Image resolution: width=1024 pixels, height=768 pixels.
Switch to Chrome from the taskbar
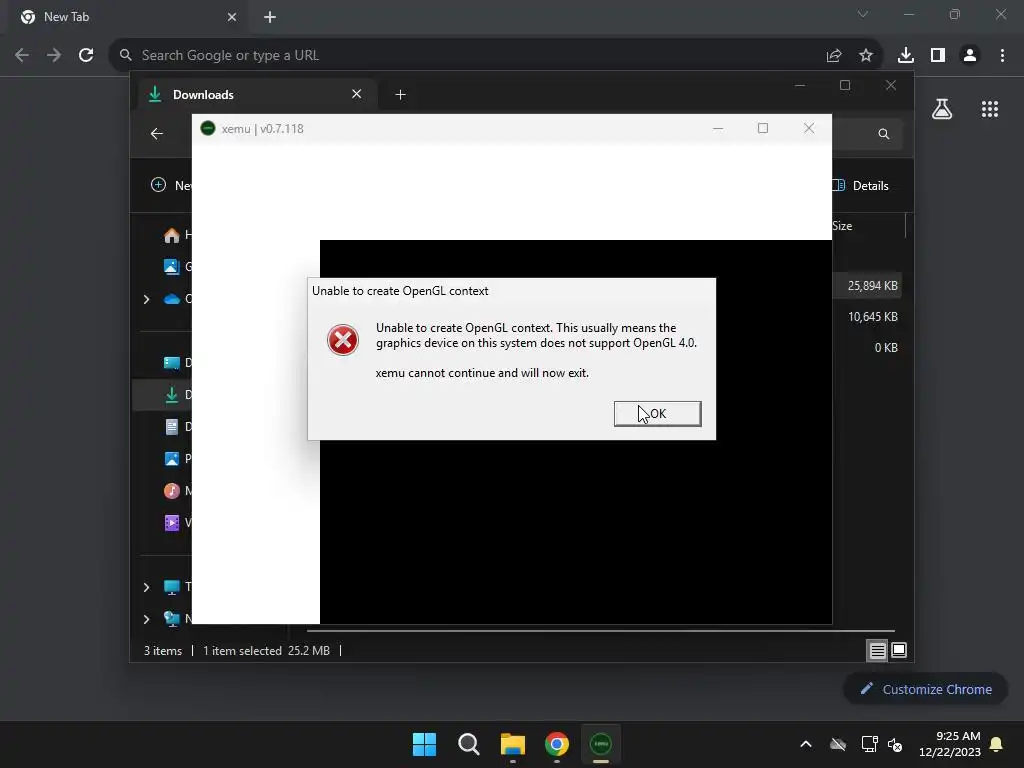point(557,744)
